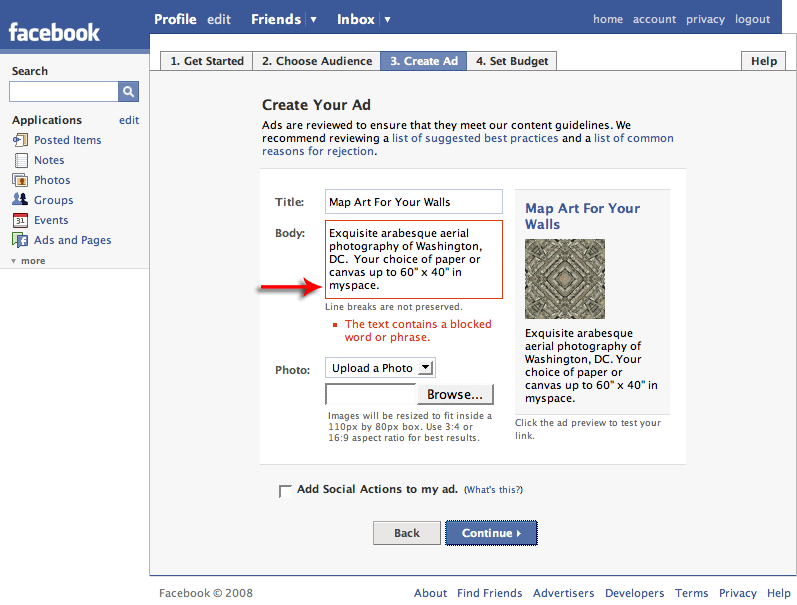This screenshot has width=797, height=605.
Task: Click edit next to Profile
Action: (219, 19)
